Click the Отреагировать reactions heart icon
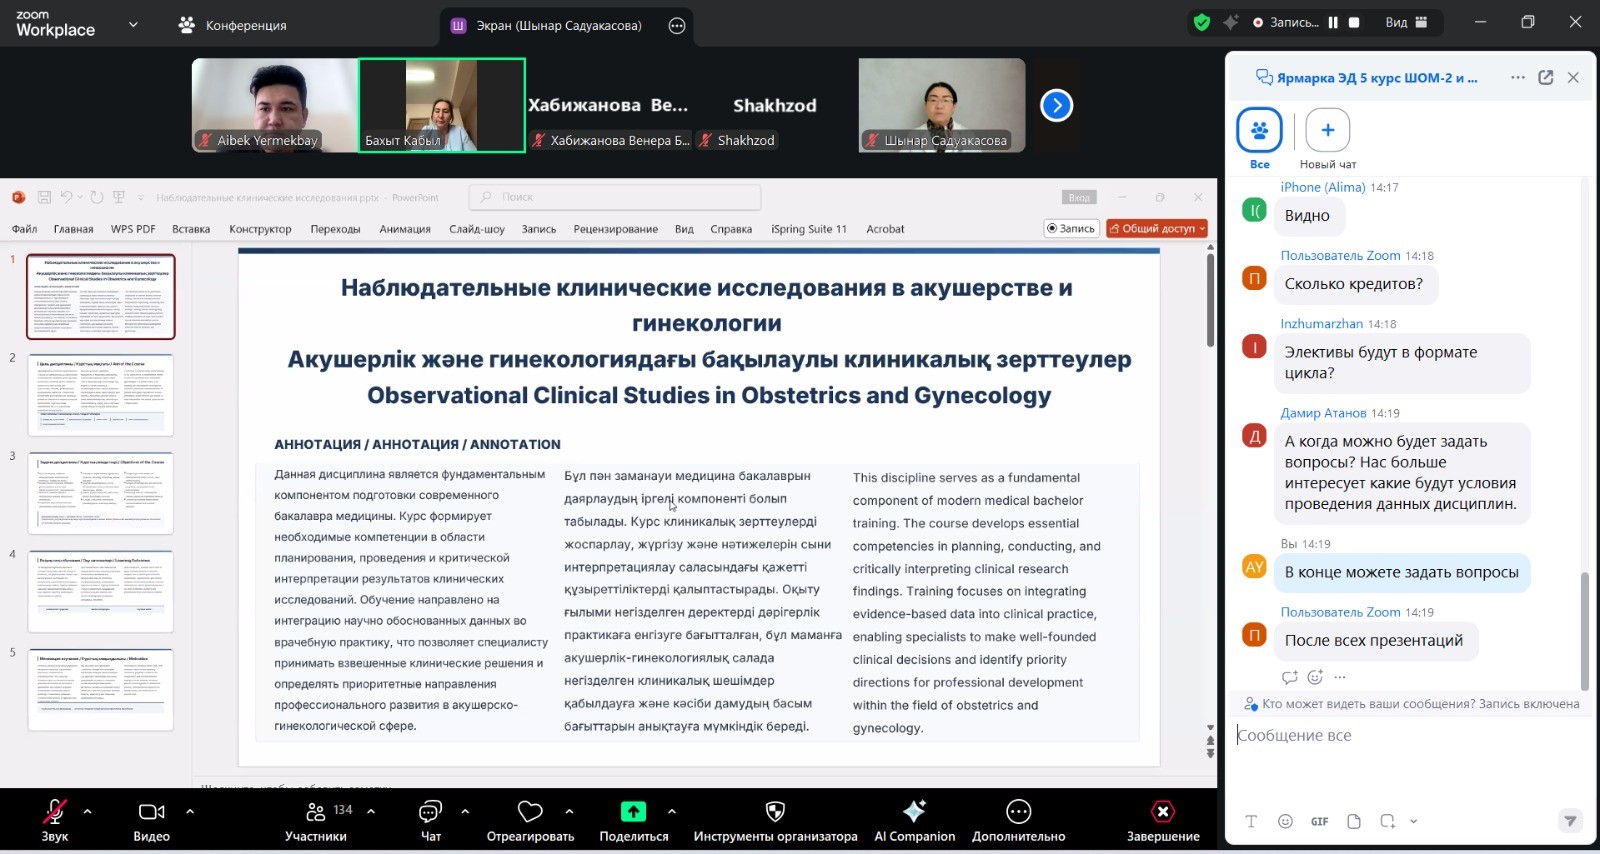 tap(530, 811)
